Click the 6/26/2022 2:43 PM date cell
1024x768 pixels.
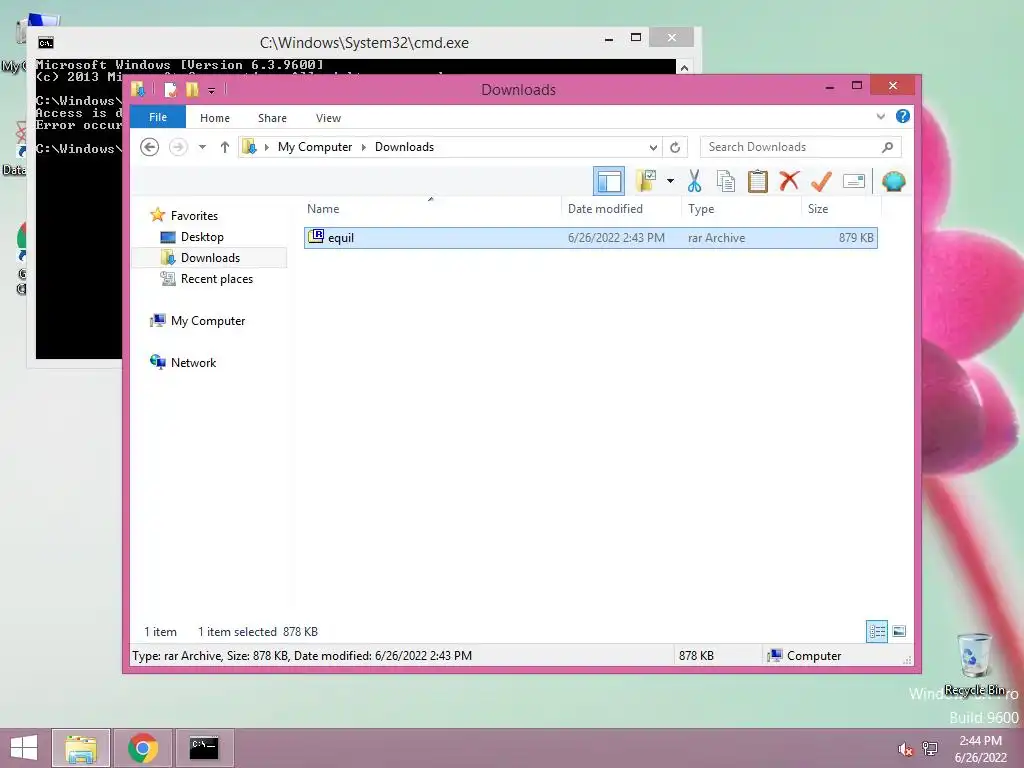tap(616, 238)
